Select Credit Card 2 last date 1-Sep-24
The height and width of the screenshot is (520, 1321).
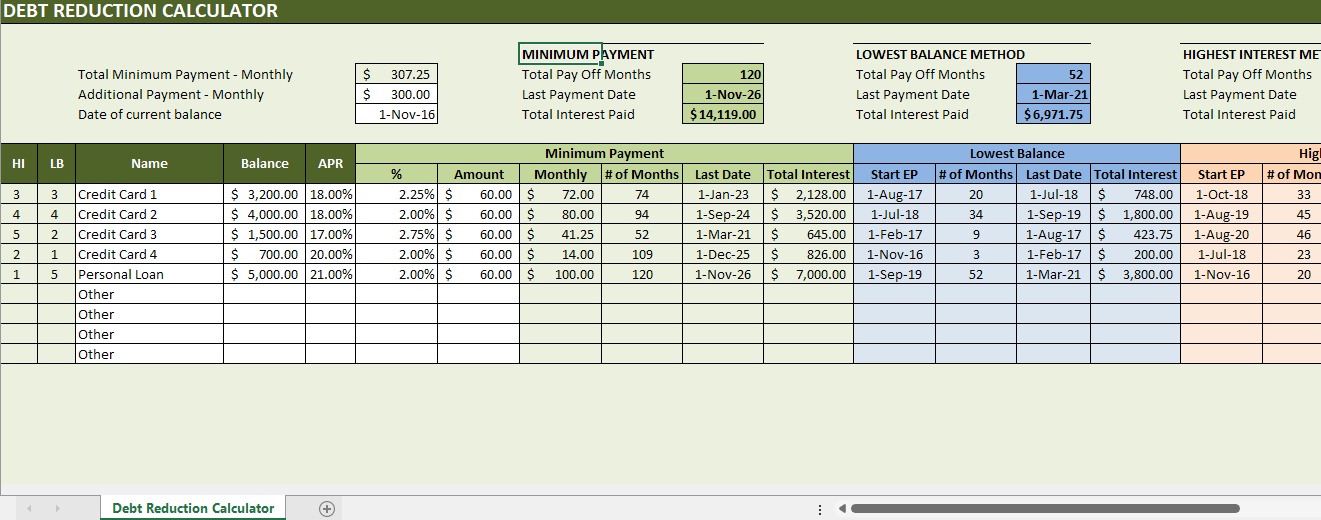coord(723,214)
